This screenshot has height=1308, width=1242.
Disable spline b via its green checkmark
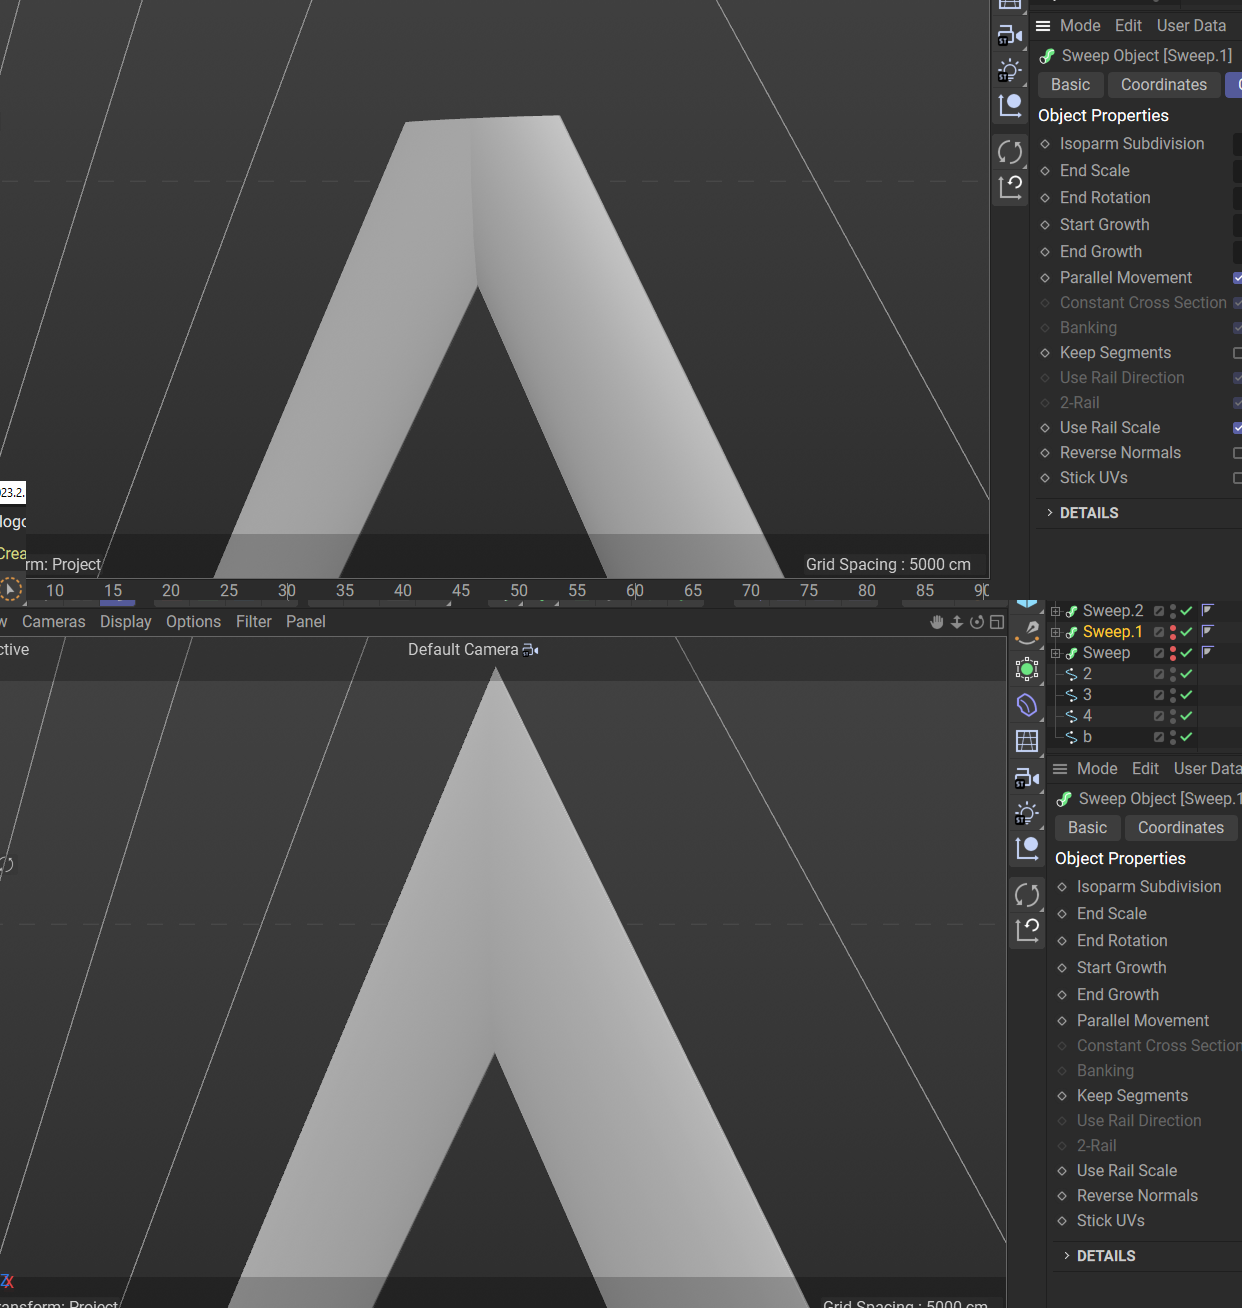1186,737
